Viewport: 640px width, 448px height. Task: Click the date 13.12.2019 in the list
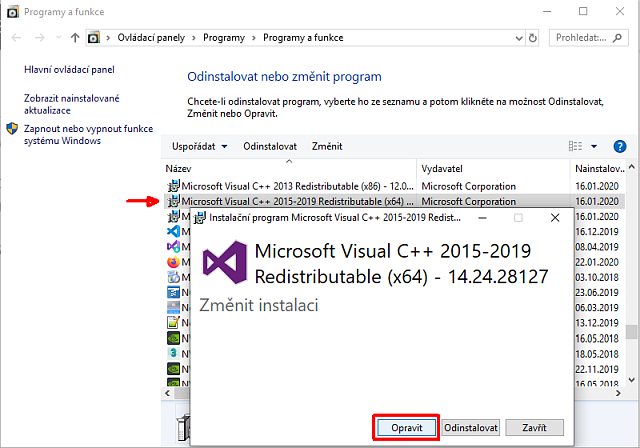click(597, 323)
